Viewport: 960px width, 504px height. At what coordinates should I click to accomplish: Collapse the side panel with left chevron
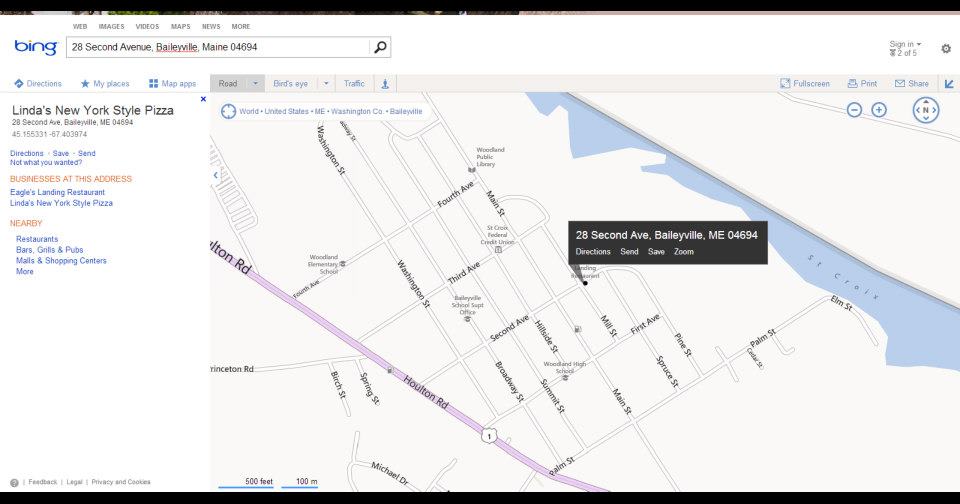click(216, 175)
